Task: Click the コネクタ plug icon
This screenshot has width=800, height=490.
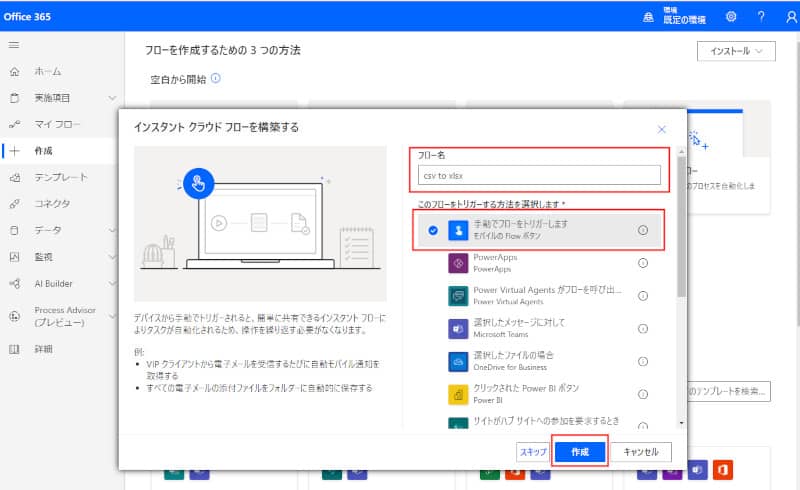Action: pyautogui.click(x=15, y=204)
